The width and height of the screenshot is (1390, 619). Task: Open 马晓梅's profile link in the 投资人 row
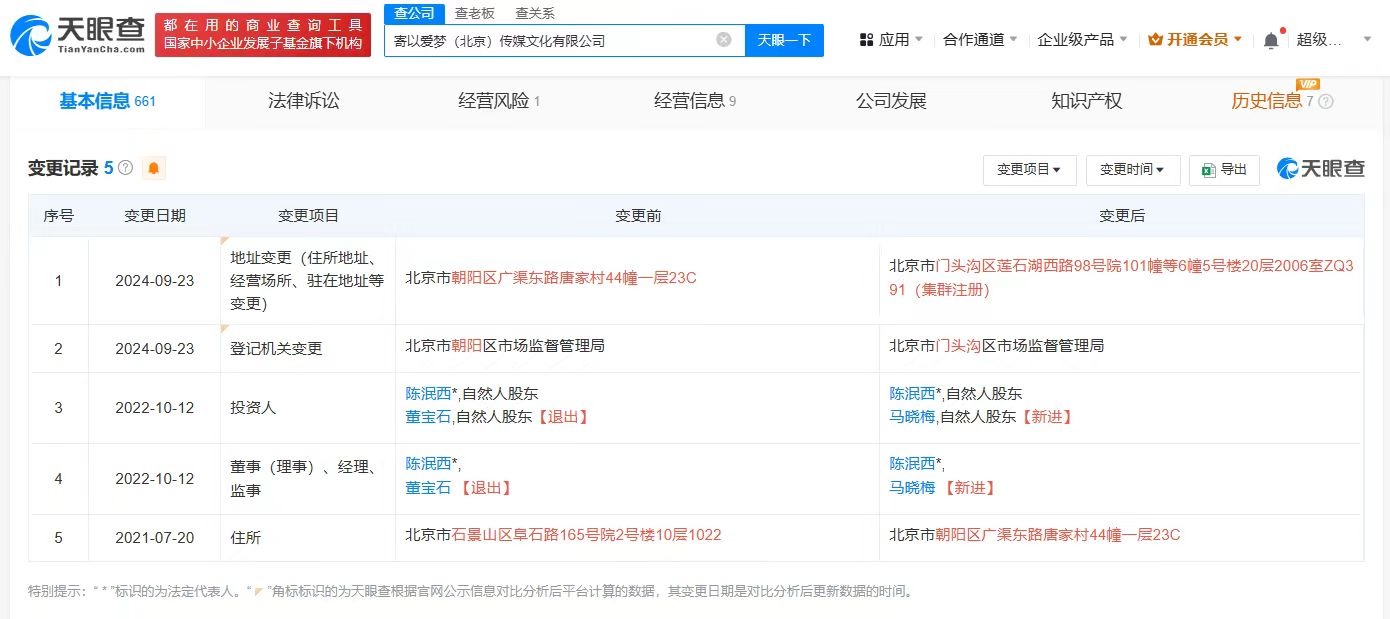913,416
